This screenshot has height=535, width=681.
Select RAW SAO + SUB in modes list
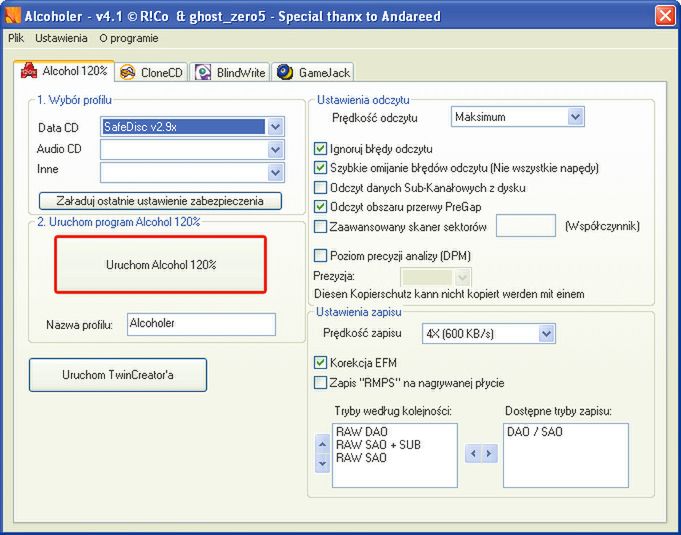click(378, 445)
